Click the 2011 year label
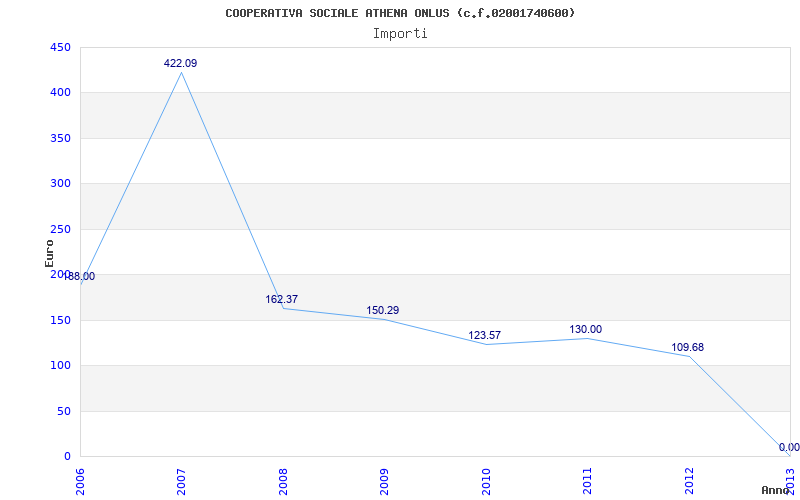800x500 pixels. [588, 482]
